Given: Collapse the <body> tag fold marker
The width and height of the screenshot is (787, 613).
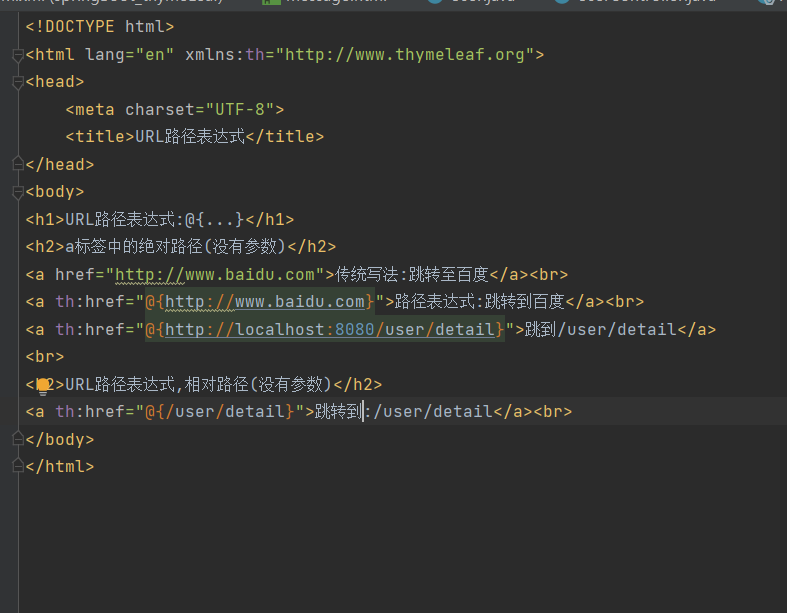Looking at the screenshot, I should click(x=18, y=192).
